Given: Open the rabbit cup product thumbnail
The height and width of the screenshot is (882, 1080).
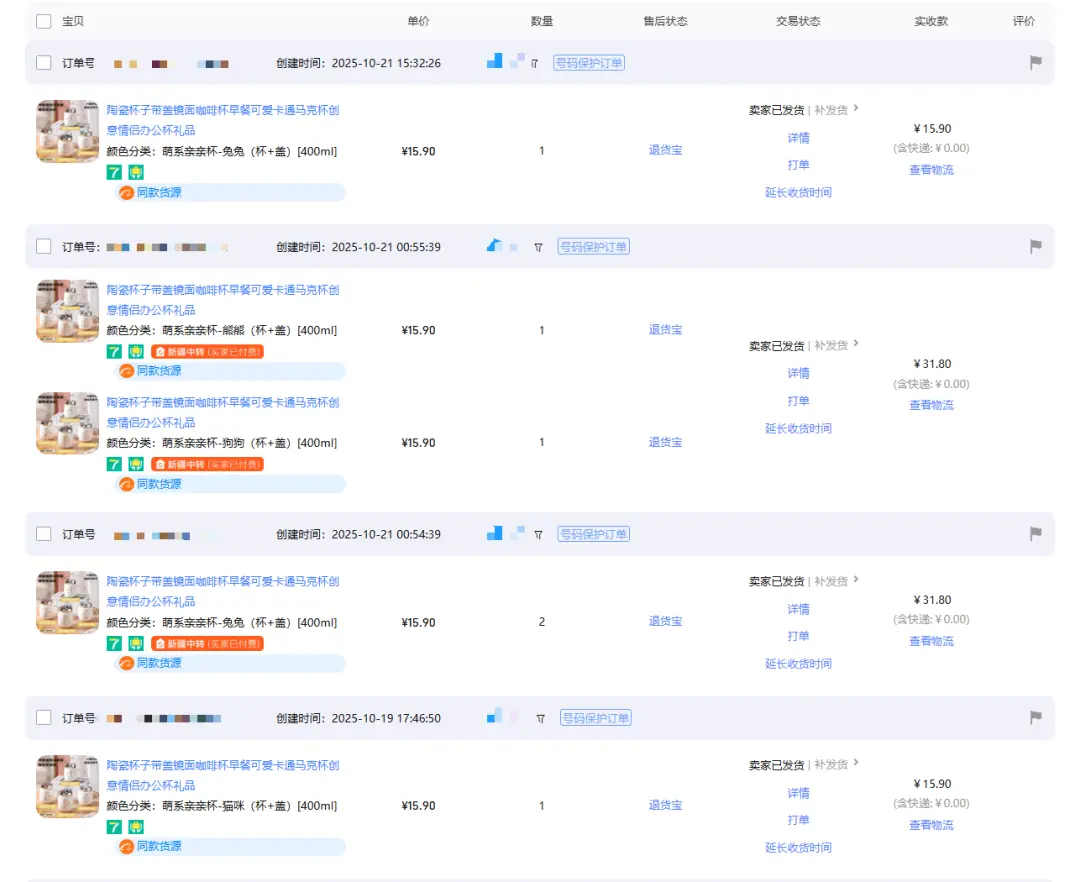Looking at the screenshot, I should pyautogui.click(x=66, y=131).
